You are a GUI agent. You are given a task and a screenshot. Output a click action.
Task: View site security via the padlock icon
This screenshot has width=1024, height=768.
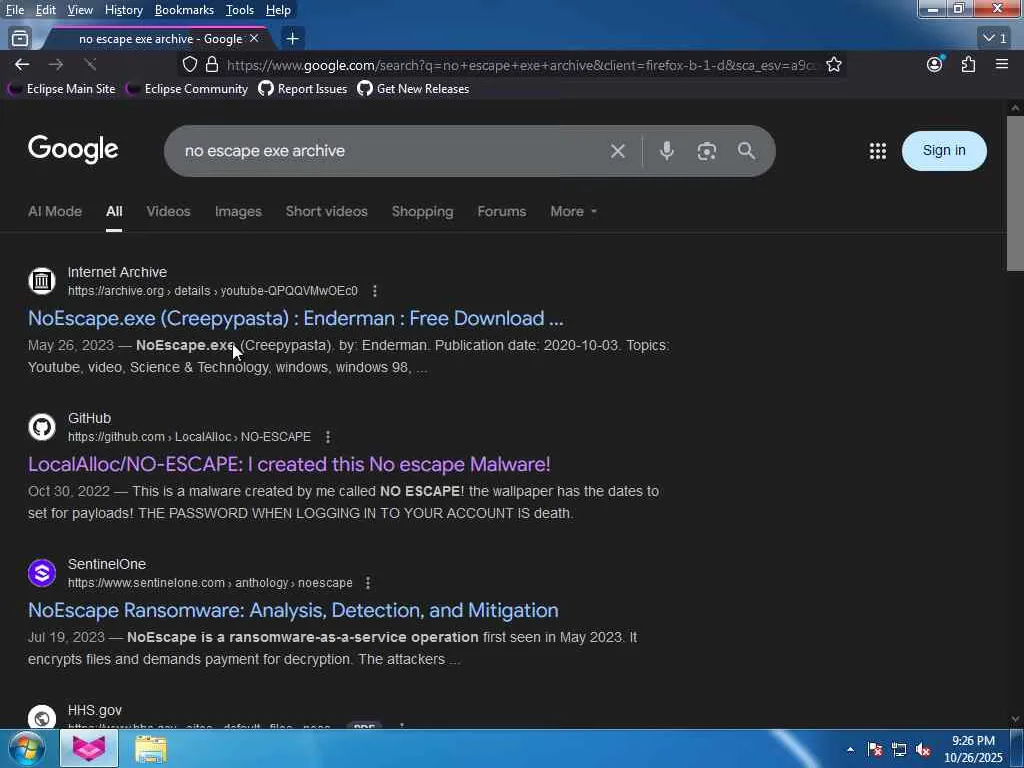coord(212,64)
